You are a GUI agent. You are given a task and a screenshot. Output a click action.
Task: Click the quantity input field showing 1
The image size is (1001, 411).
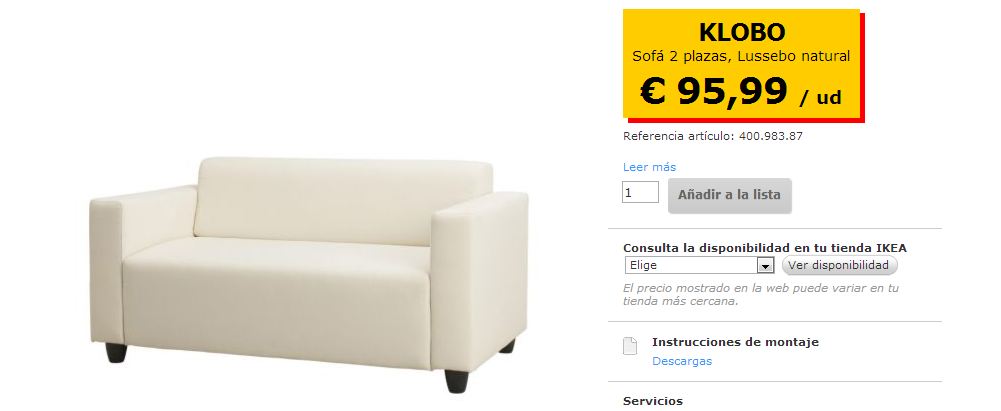640,192
